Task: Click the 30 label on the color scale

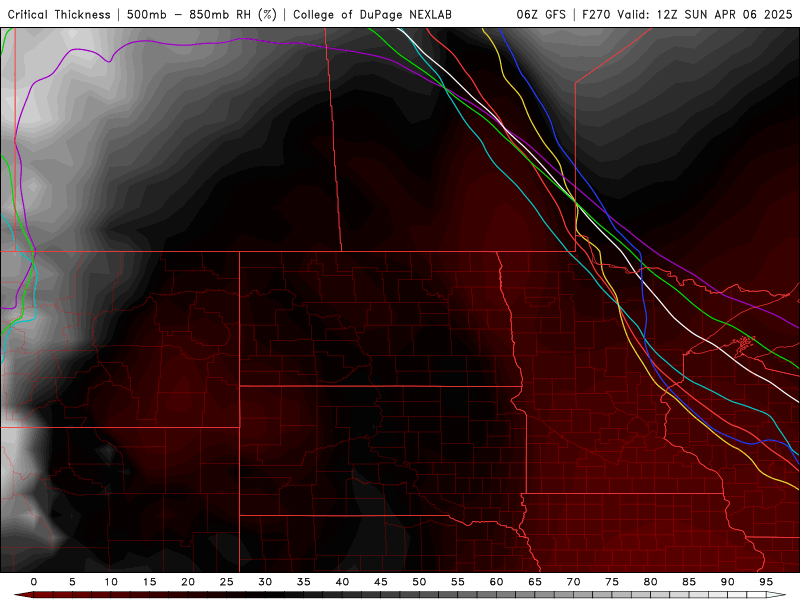Action: tap(265, 582)
